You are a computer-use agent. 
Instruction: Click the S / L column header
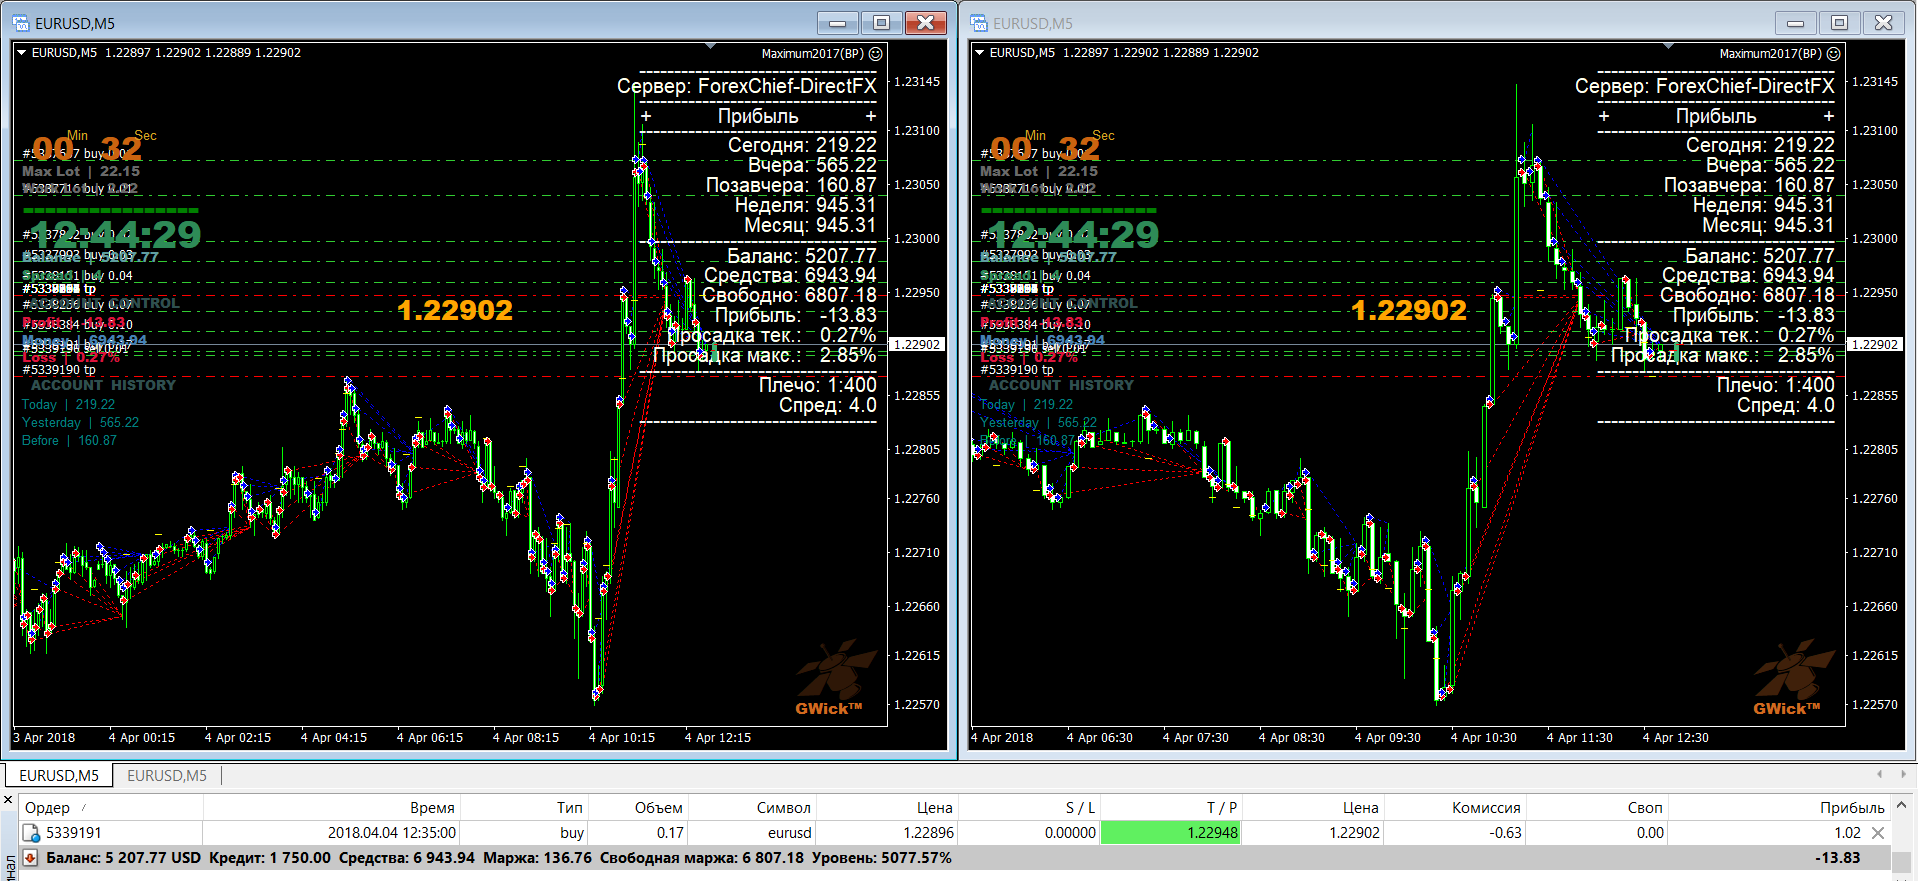coord(1029,807)
